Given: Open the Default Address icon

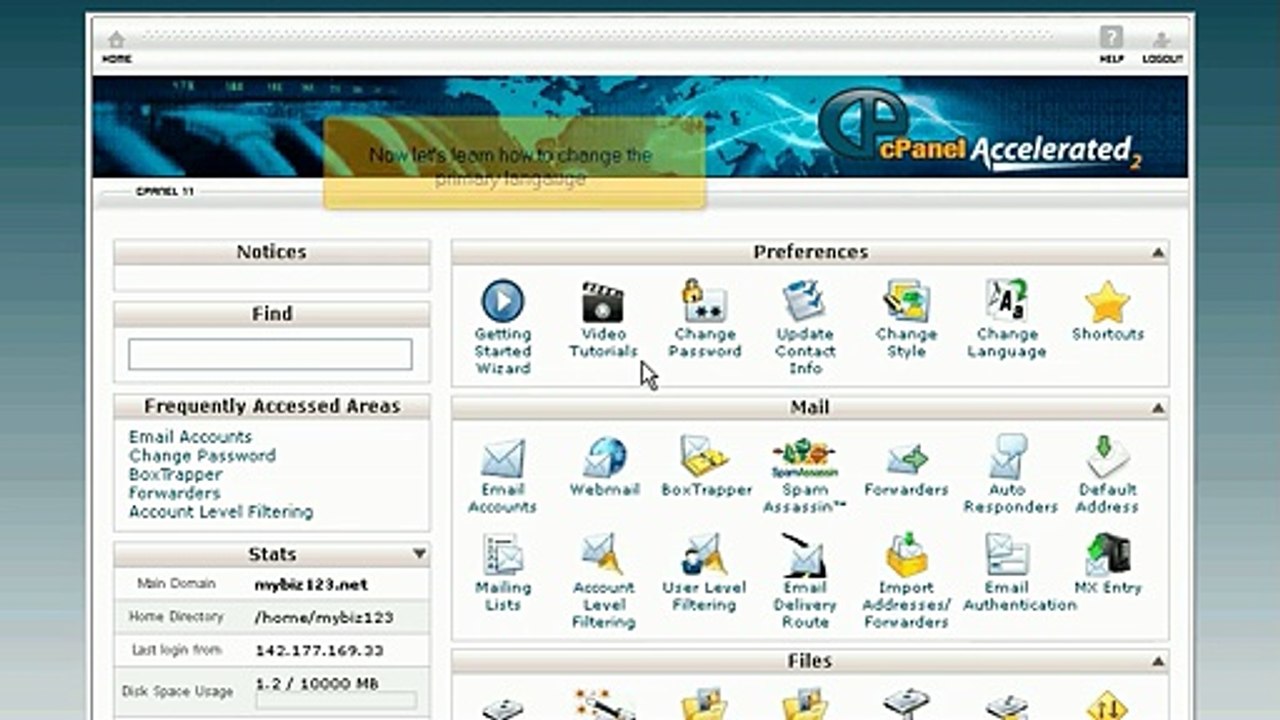Looking at the screenshot, I should pyautogui.click(x=1108, y=456).
